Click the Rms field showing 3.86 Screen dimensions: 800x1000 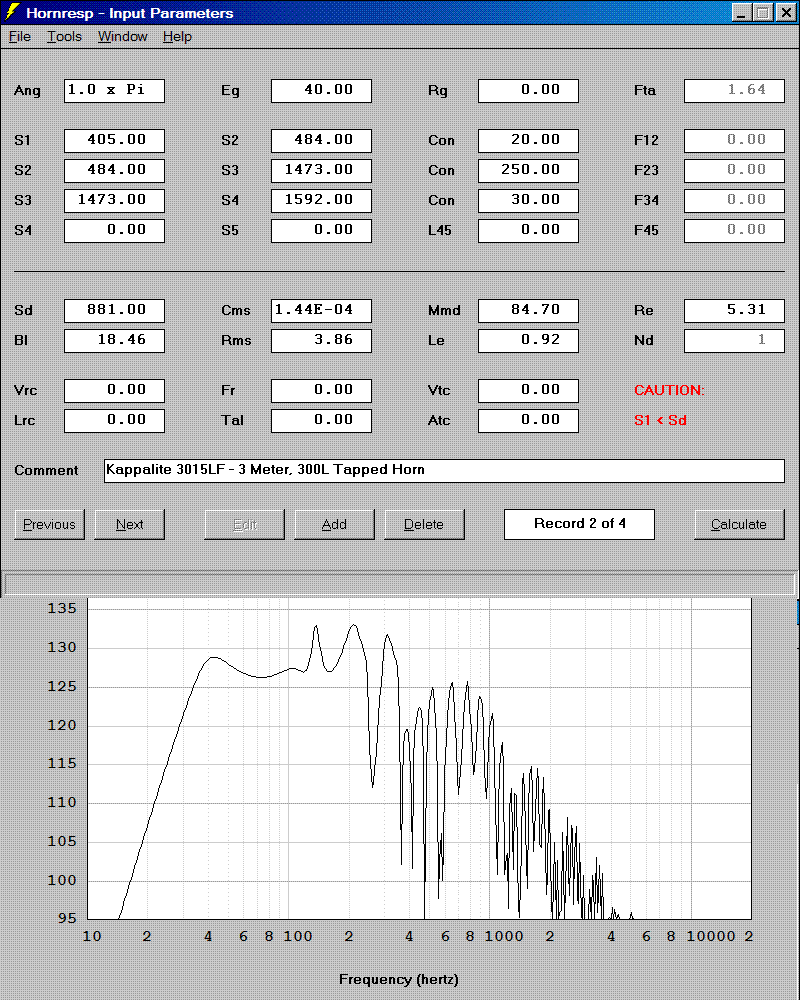point(321,341)
